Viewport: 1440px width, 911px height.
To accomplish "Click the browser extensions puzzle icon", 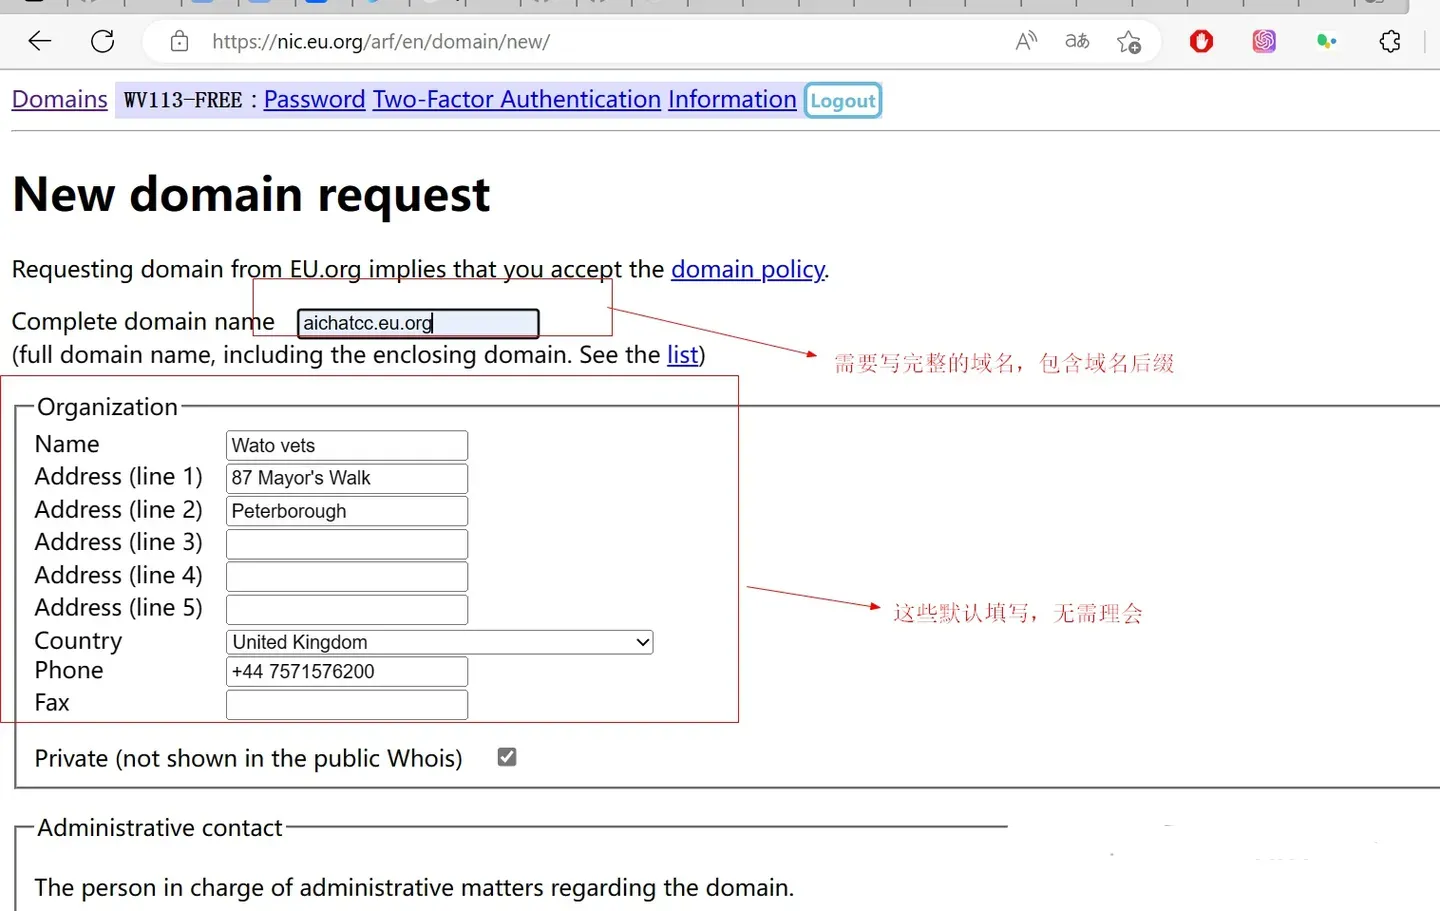I will pyautogui.click(x=1390, y=41).
